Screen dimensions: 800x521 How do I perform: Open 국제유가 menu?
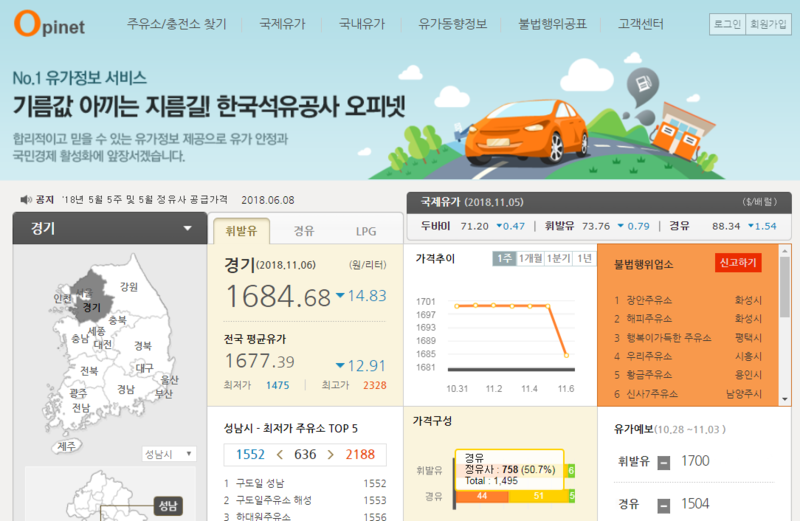click(x=282, y=24)
